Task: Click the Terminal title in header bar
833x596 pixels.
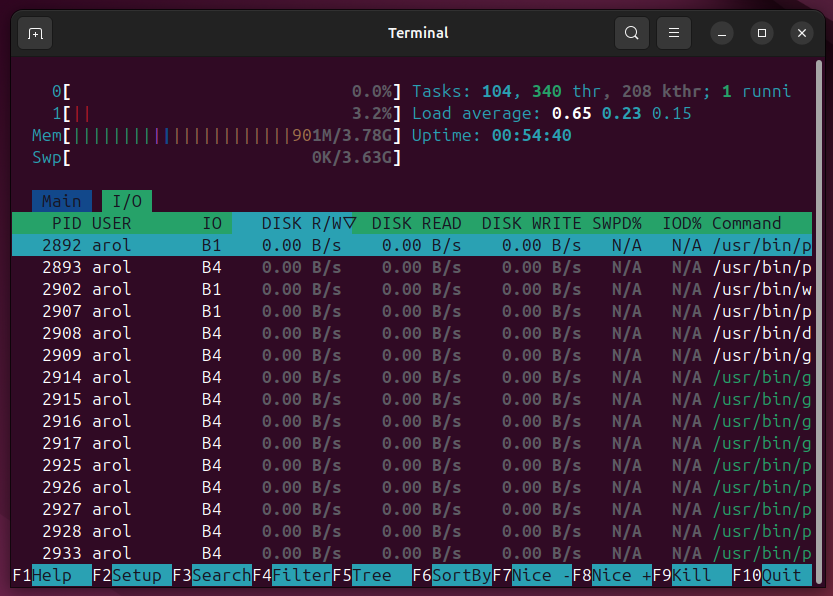Action: point(418,33)
